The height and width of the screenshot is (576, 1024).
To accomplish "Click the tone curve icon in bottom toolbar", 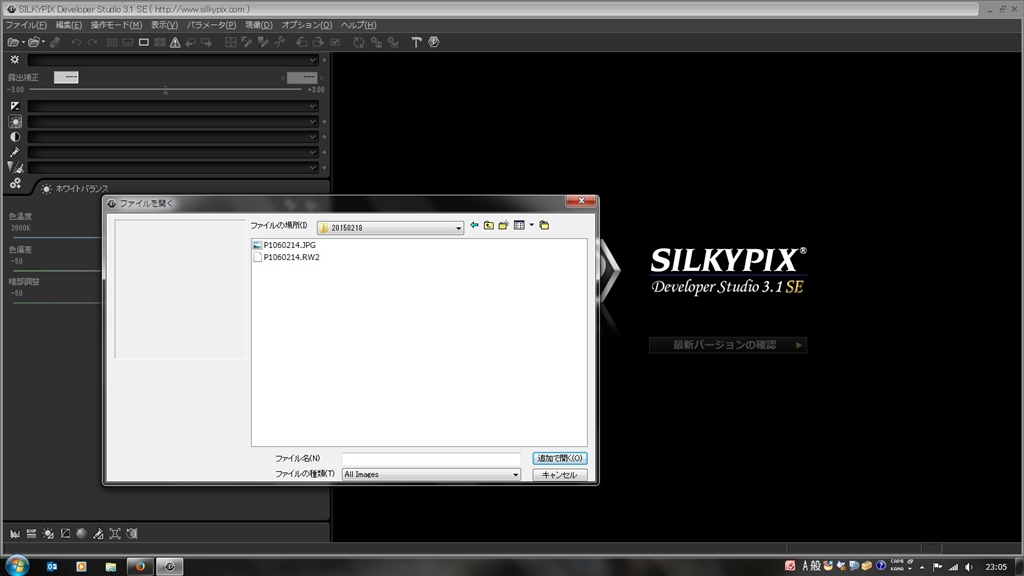I will (x=65, y=534).
